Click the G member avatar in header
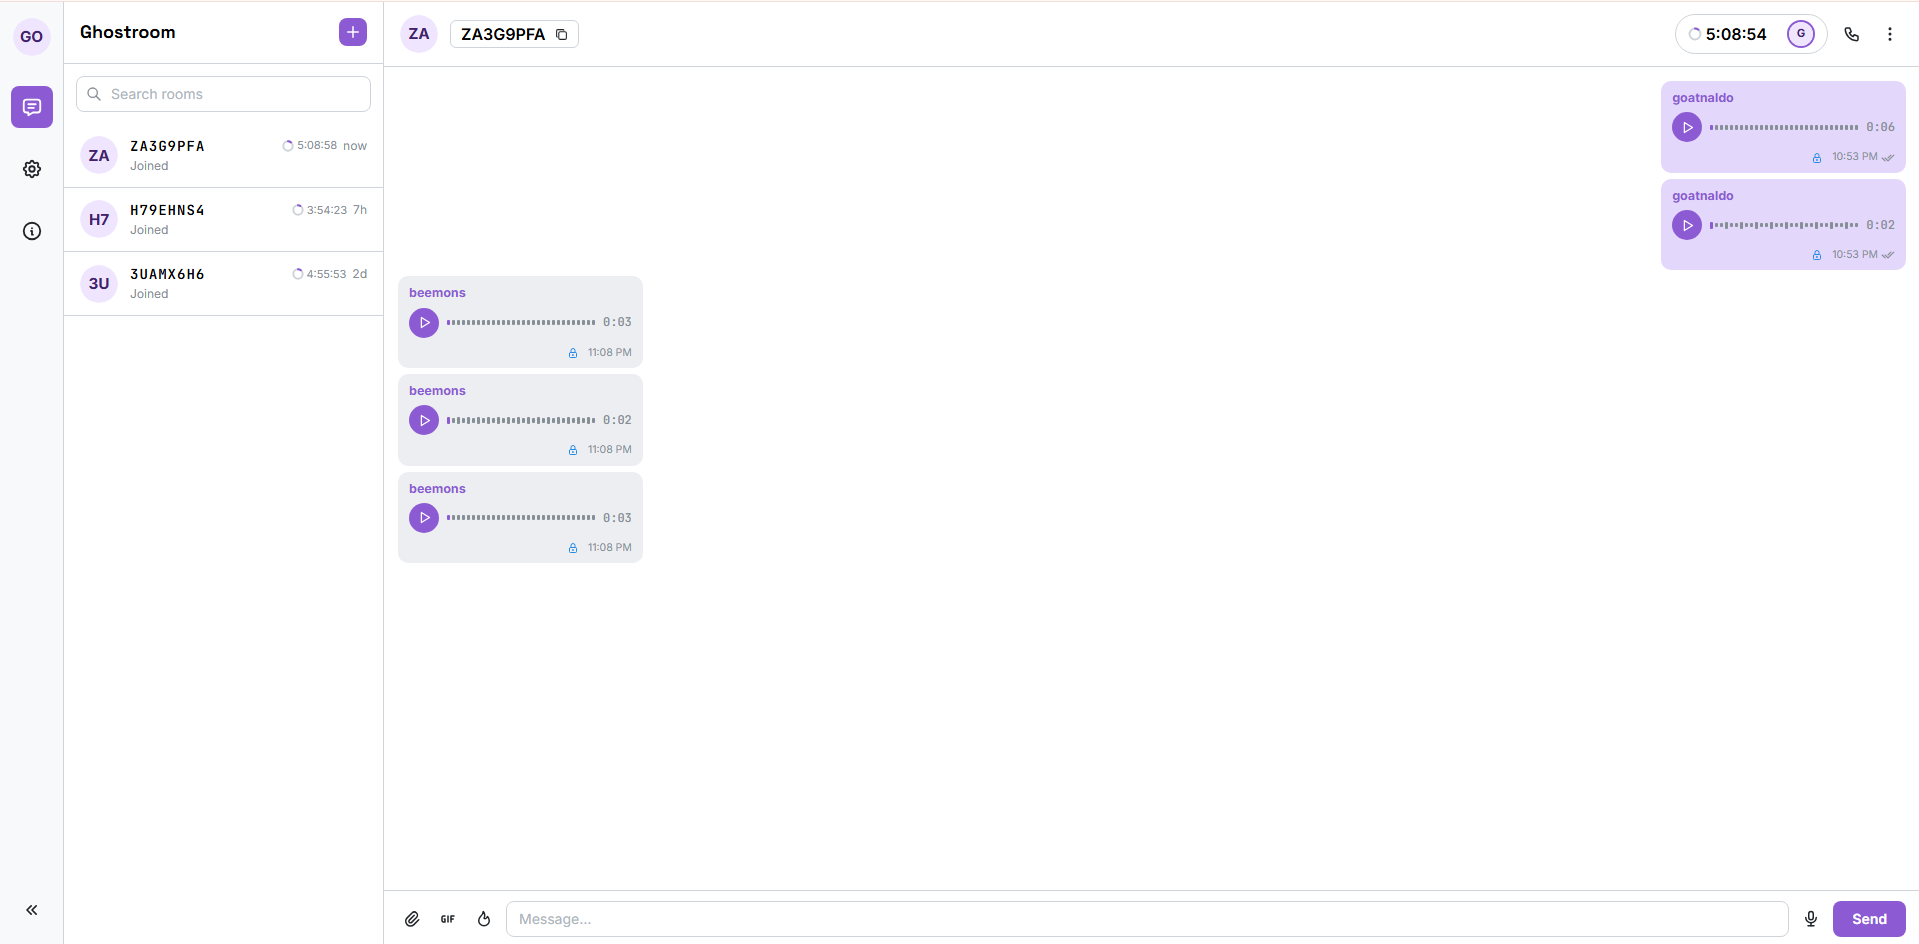 click(x=1801, y=34)
